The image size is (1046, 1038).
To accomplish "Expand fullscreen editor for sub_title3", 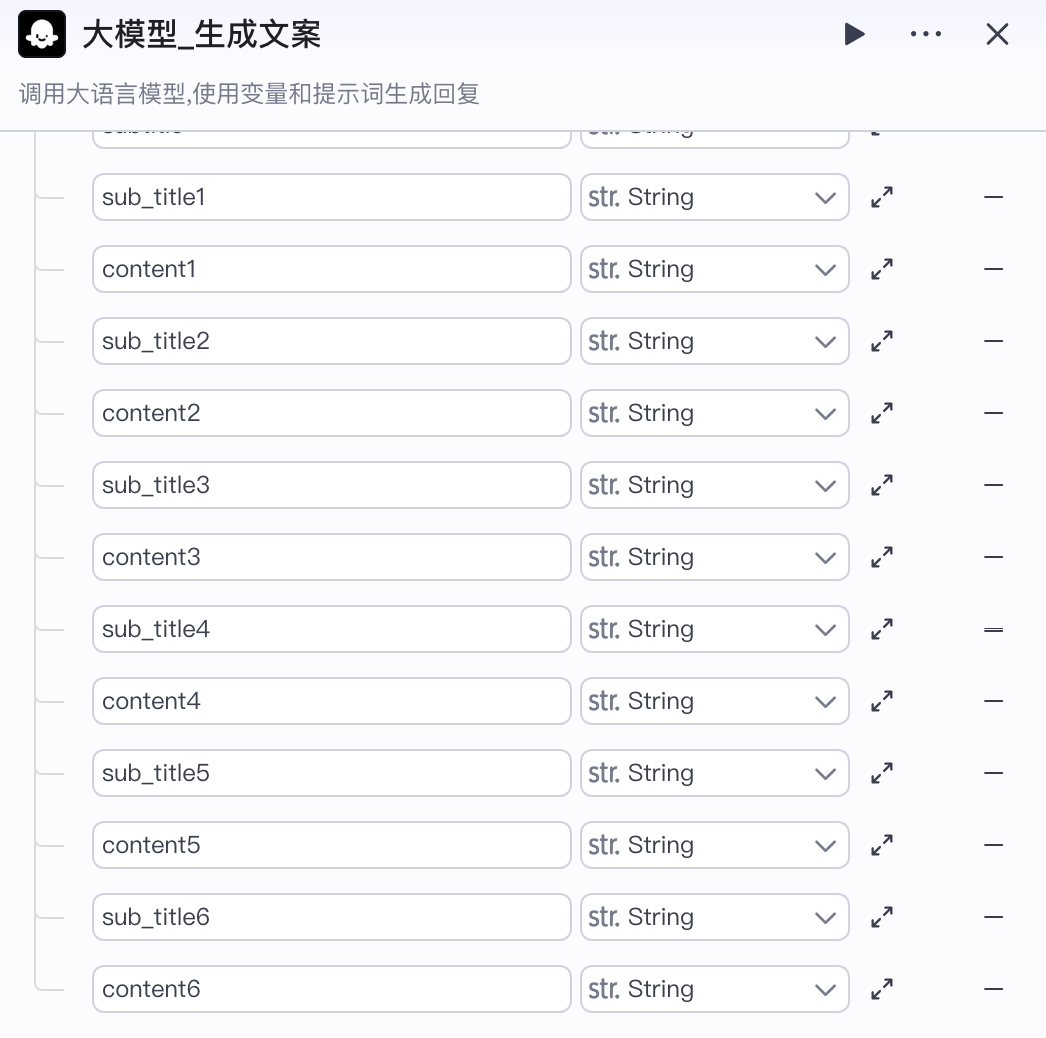I will (881, 485).
